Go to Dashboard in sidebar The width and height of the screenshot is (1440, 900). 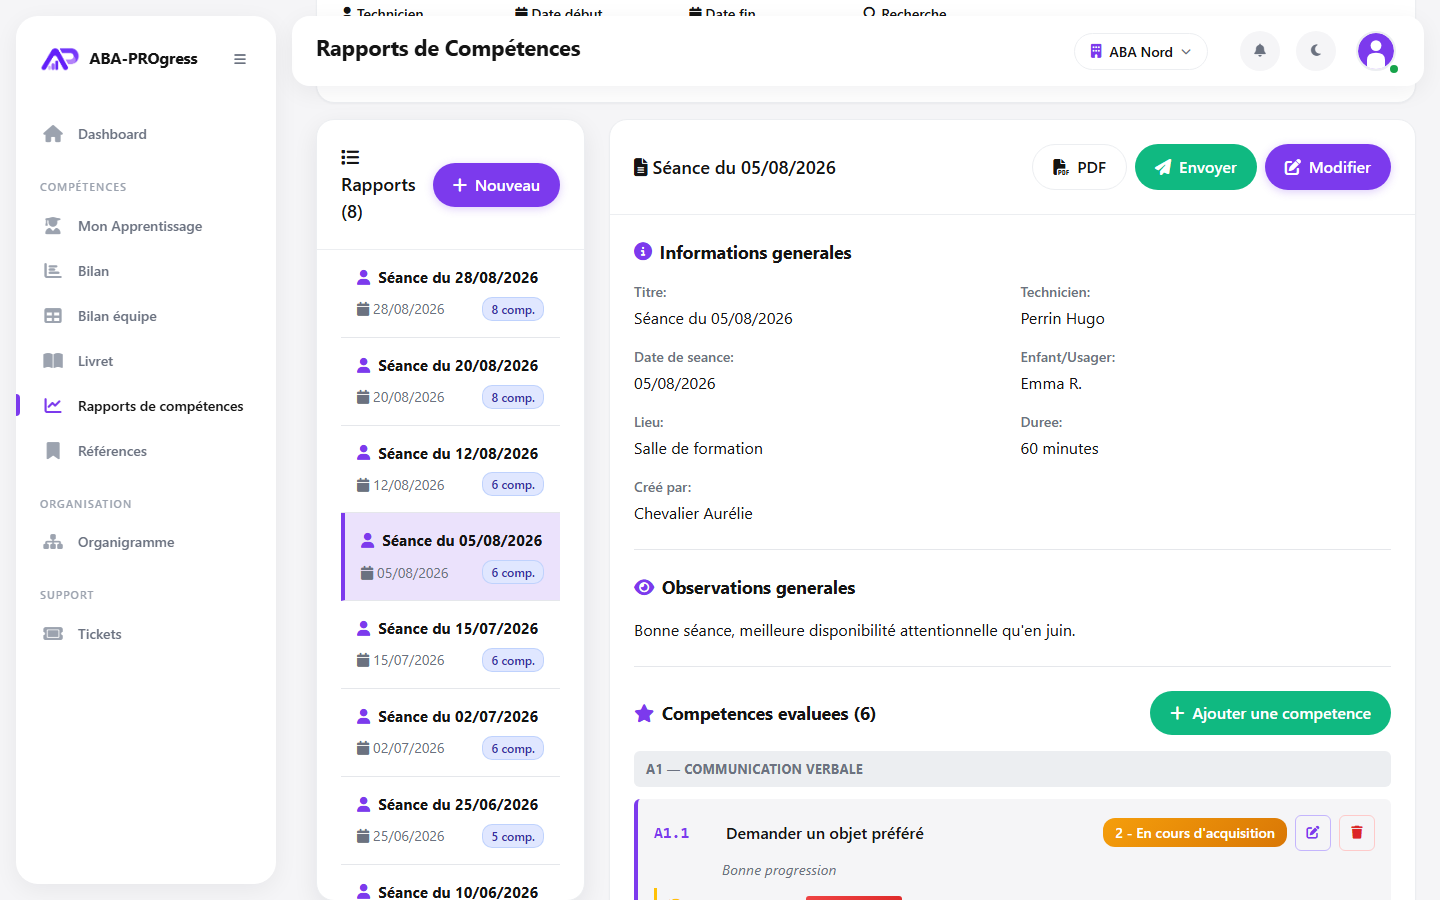pos(146,134)
